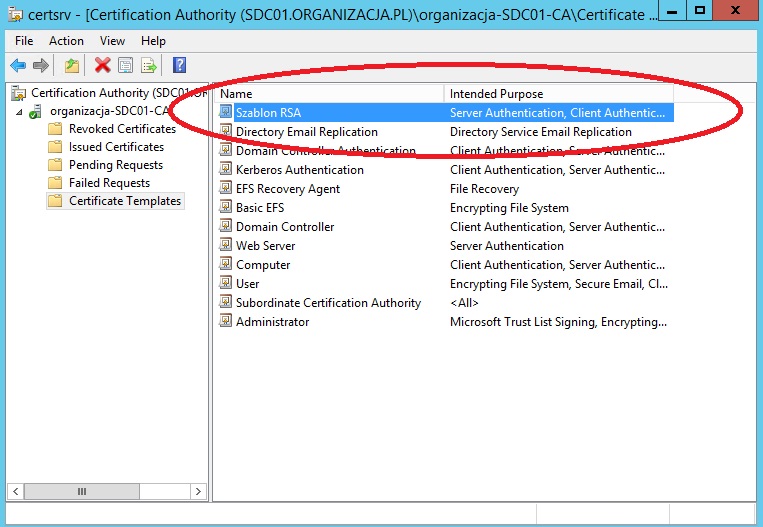Click the <All> purpose cell
The image size is (763, 527).
464,302
